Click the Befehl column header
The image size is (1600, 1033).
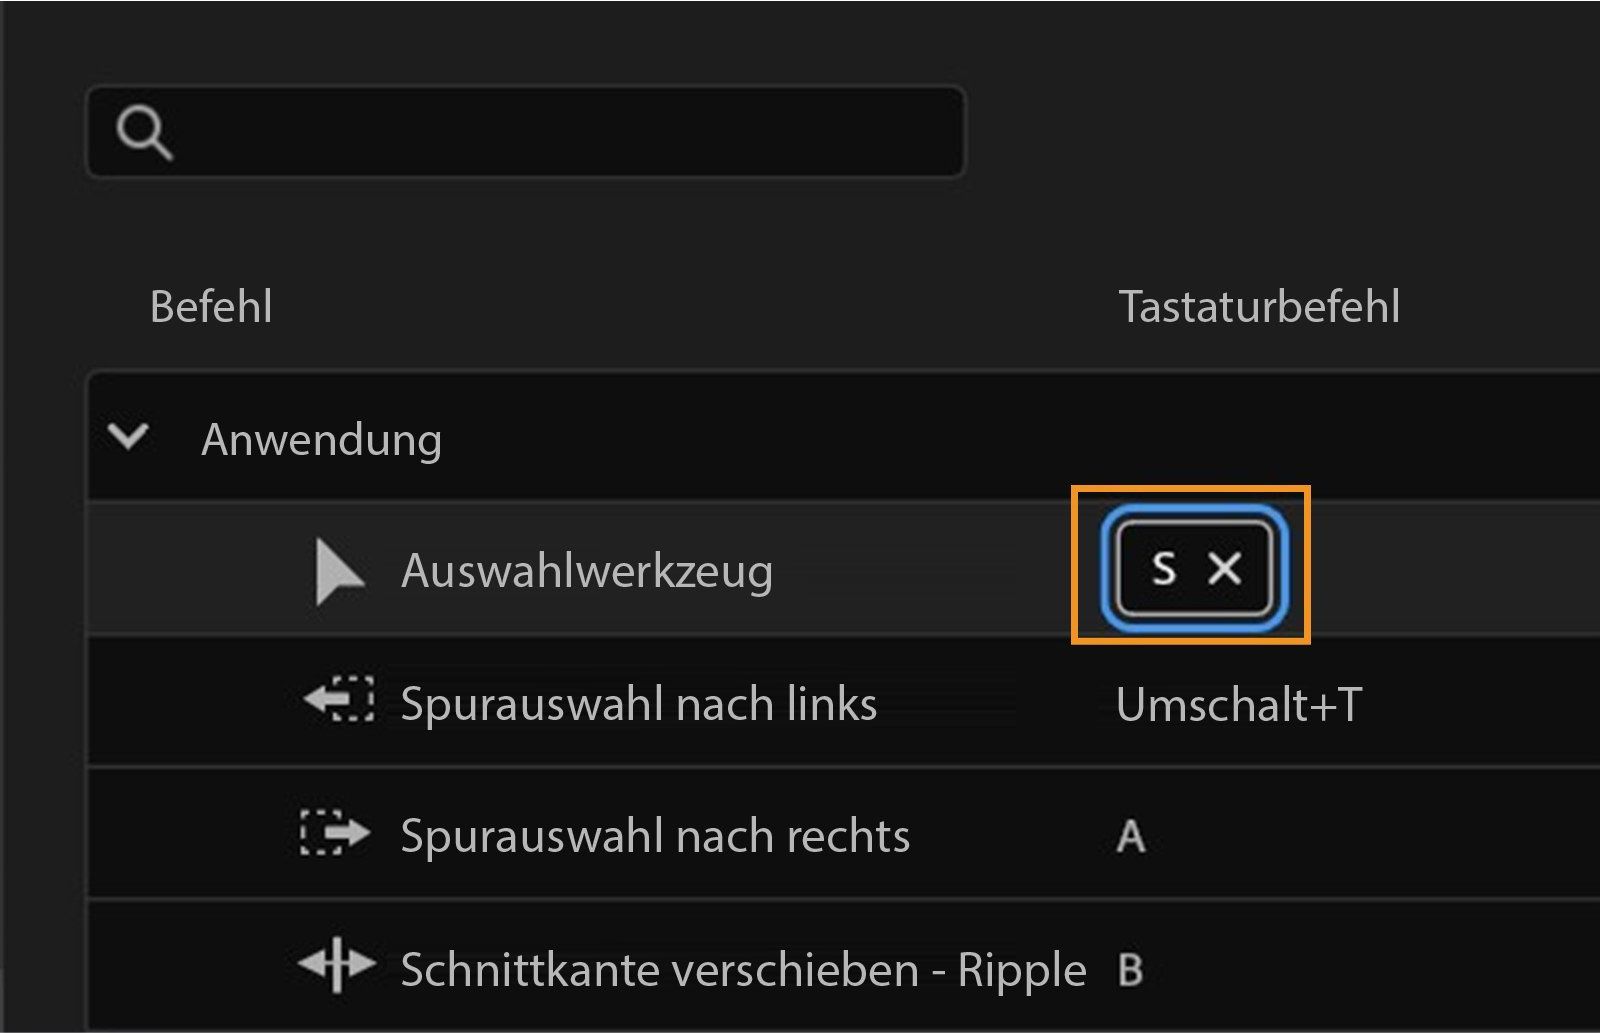[x=210, y=306]
